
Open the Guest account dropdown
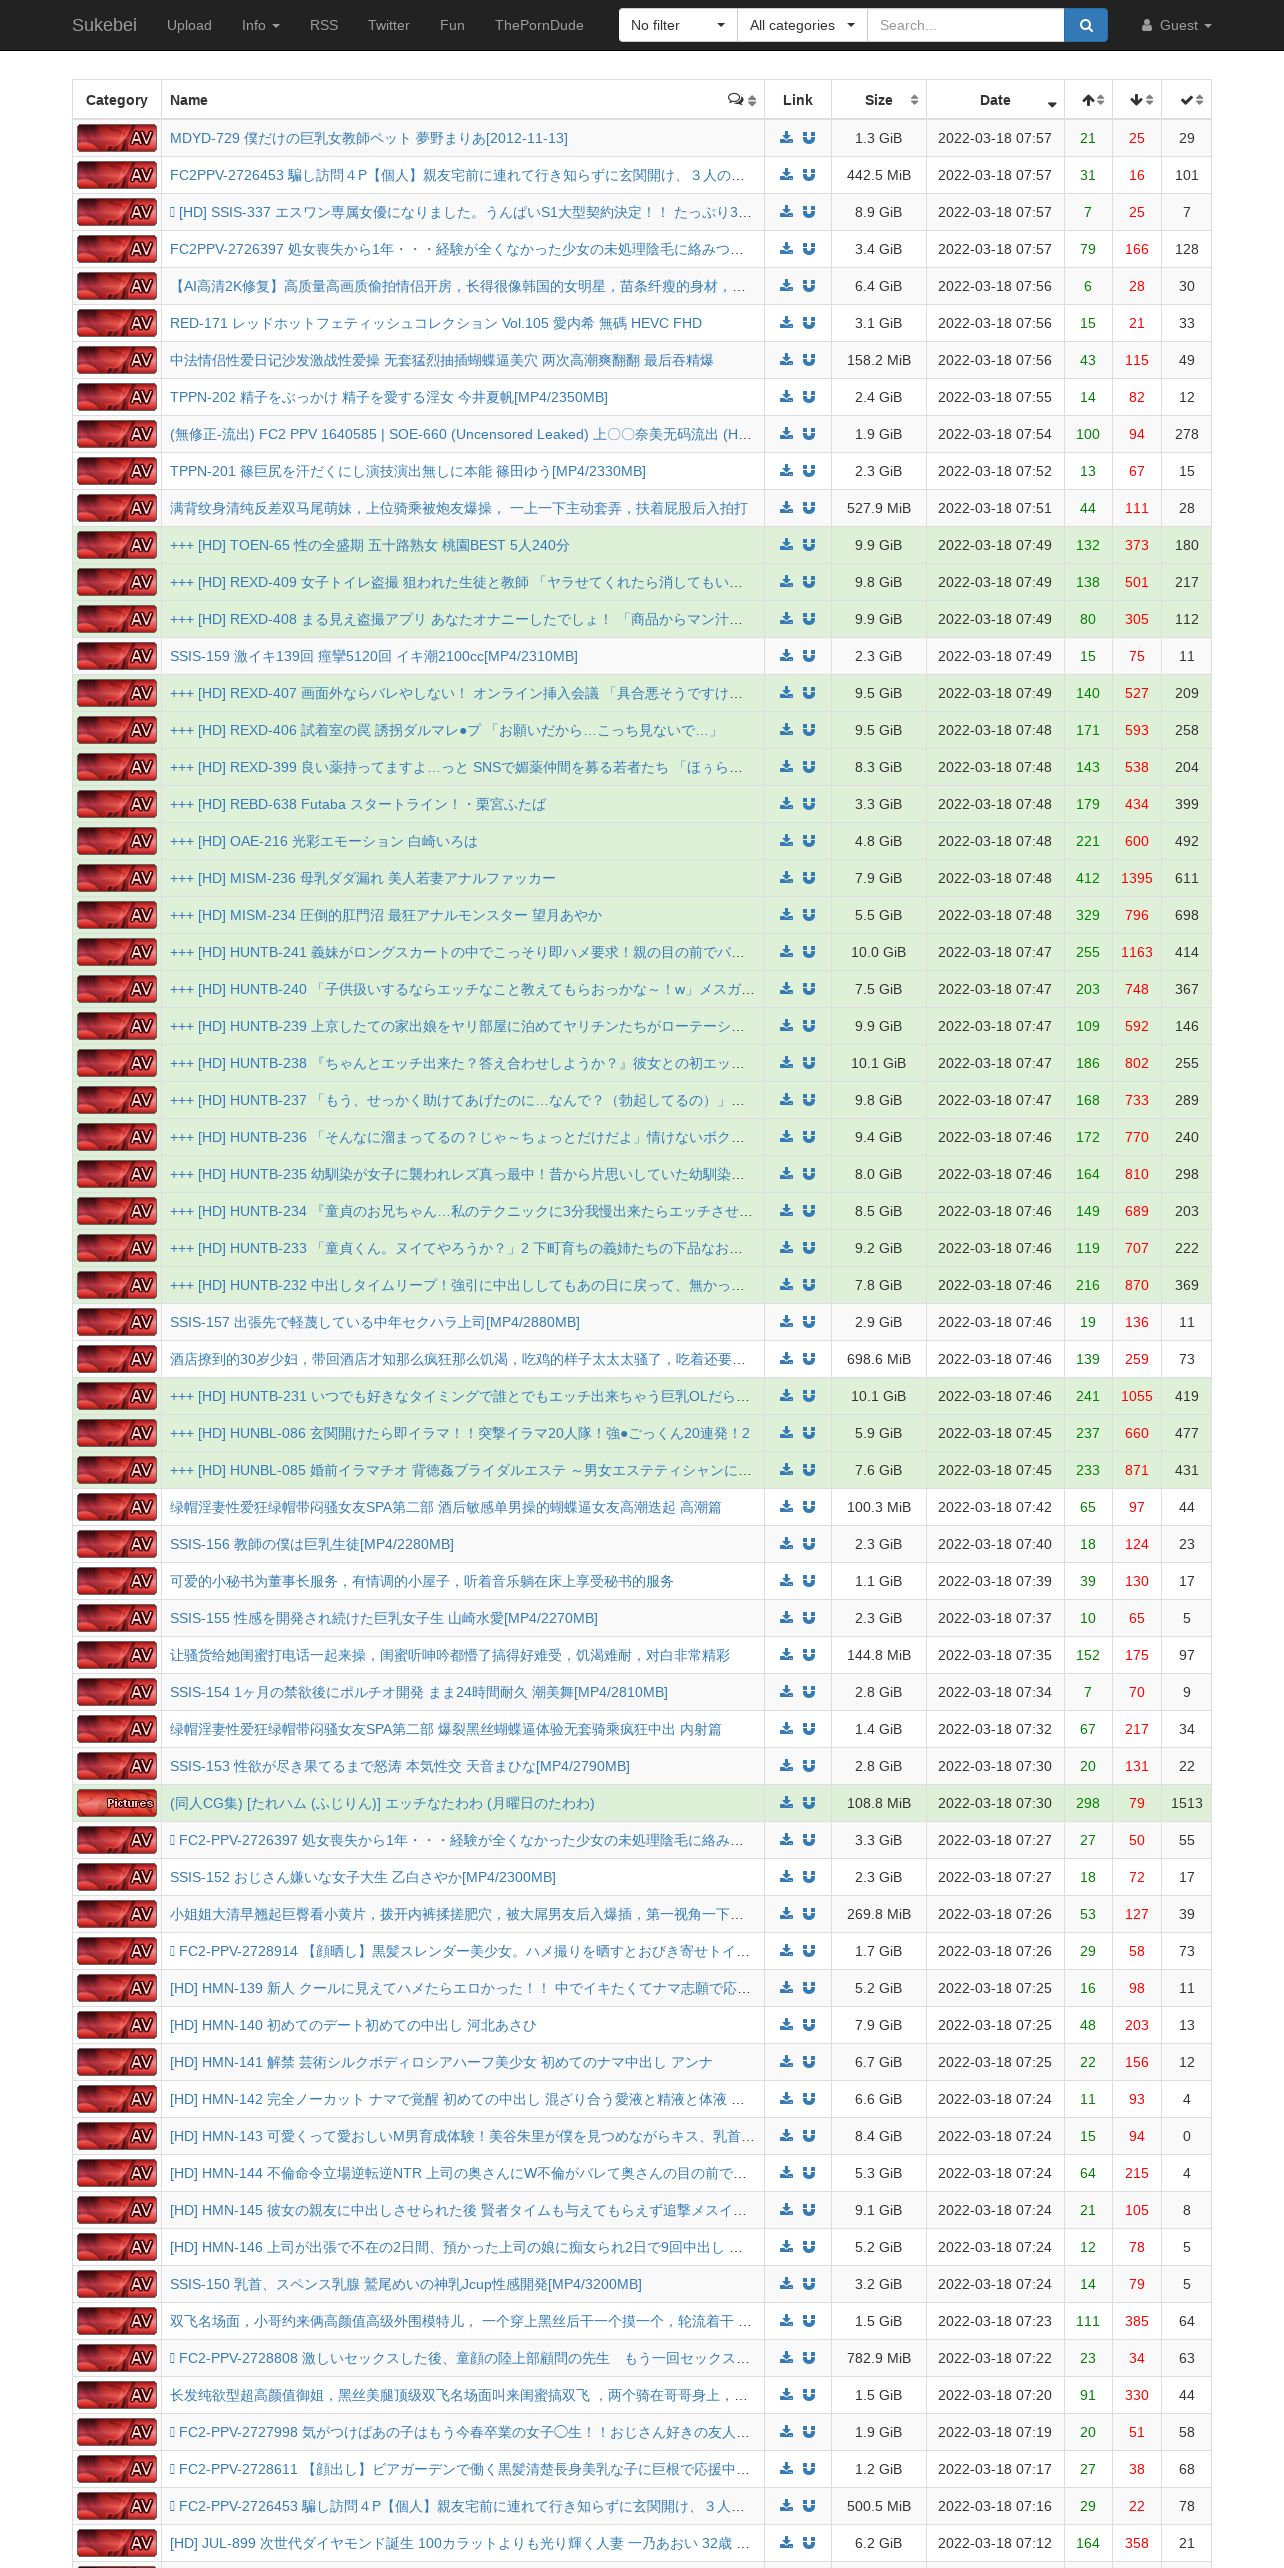1177,25
